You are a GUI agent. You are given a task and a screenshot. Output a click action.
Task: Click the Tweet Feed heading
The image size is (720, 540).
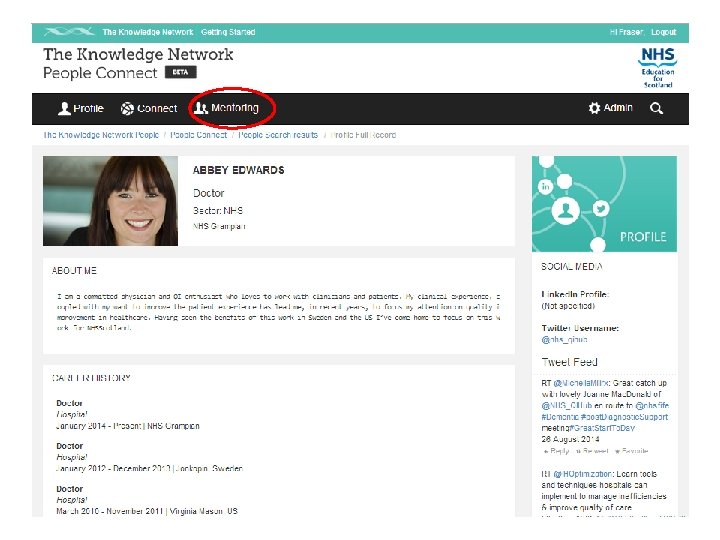tap(569, 362)
